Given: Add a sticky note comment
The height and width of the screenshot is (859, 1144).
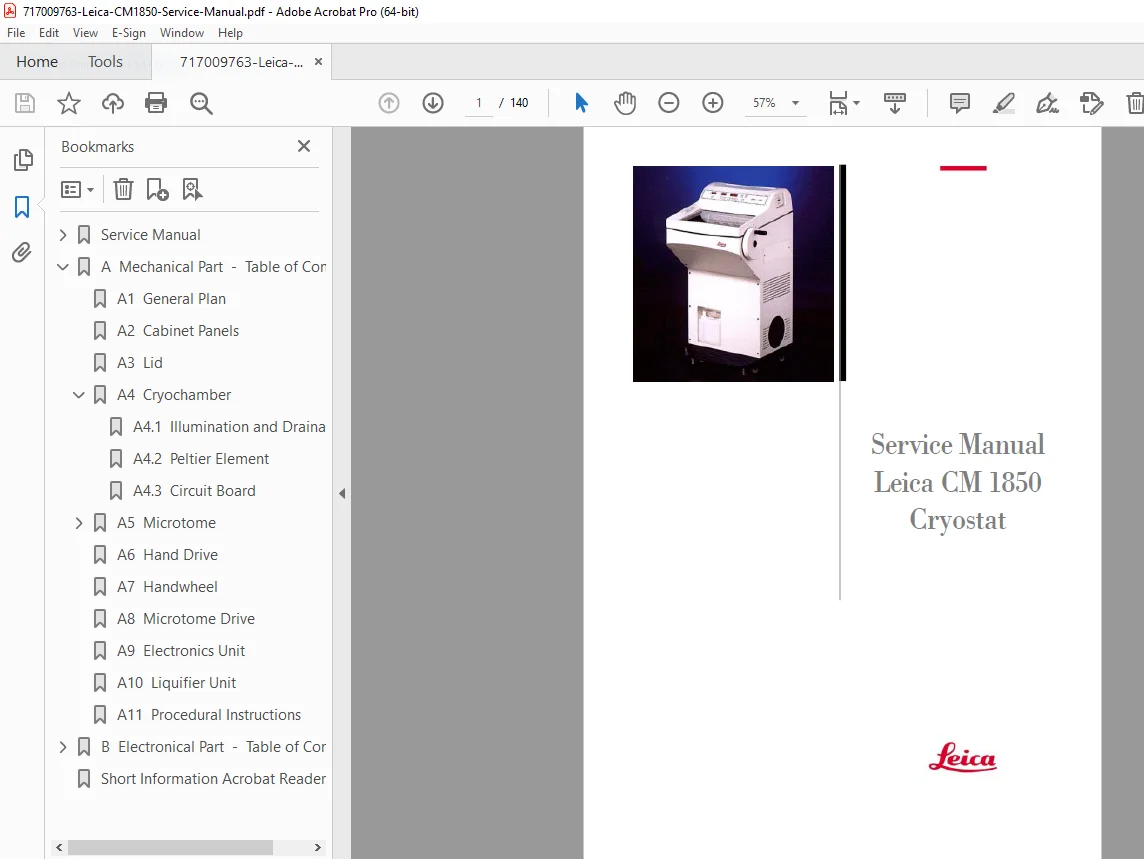Looking at the screenshot, I should point(959,103).
